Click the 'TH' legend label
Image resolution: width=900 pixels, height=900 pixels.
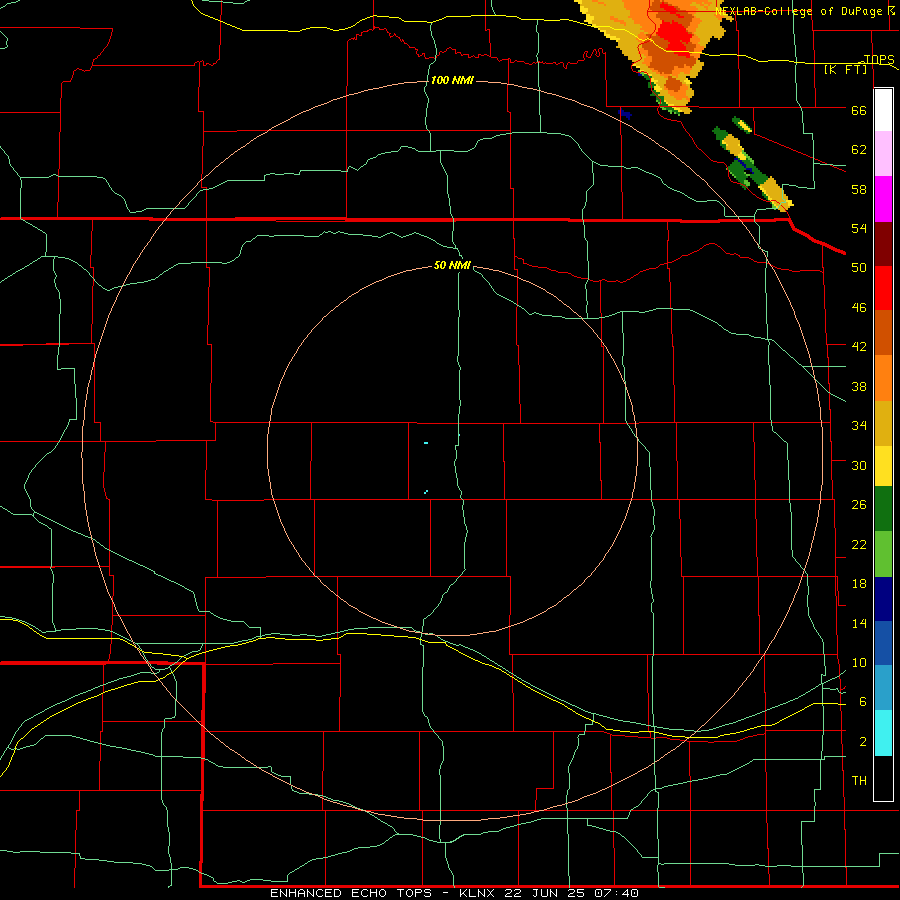[x=859, y=781]
